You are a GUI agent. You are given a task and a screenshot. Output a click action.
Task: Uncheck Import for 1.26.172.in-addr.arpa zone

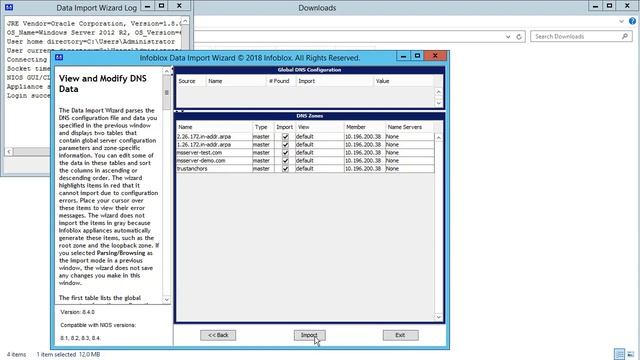(x=285, y=144)
